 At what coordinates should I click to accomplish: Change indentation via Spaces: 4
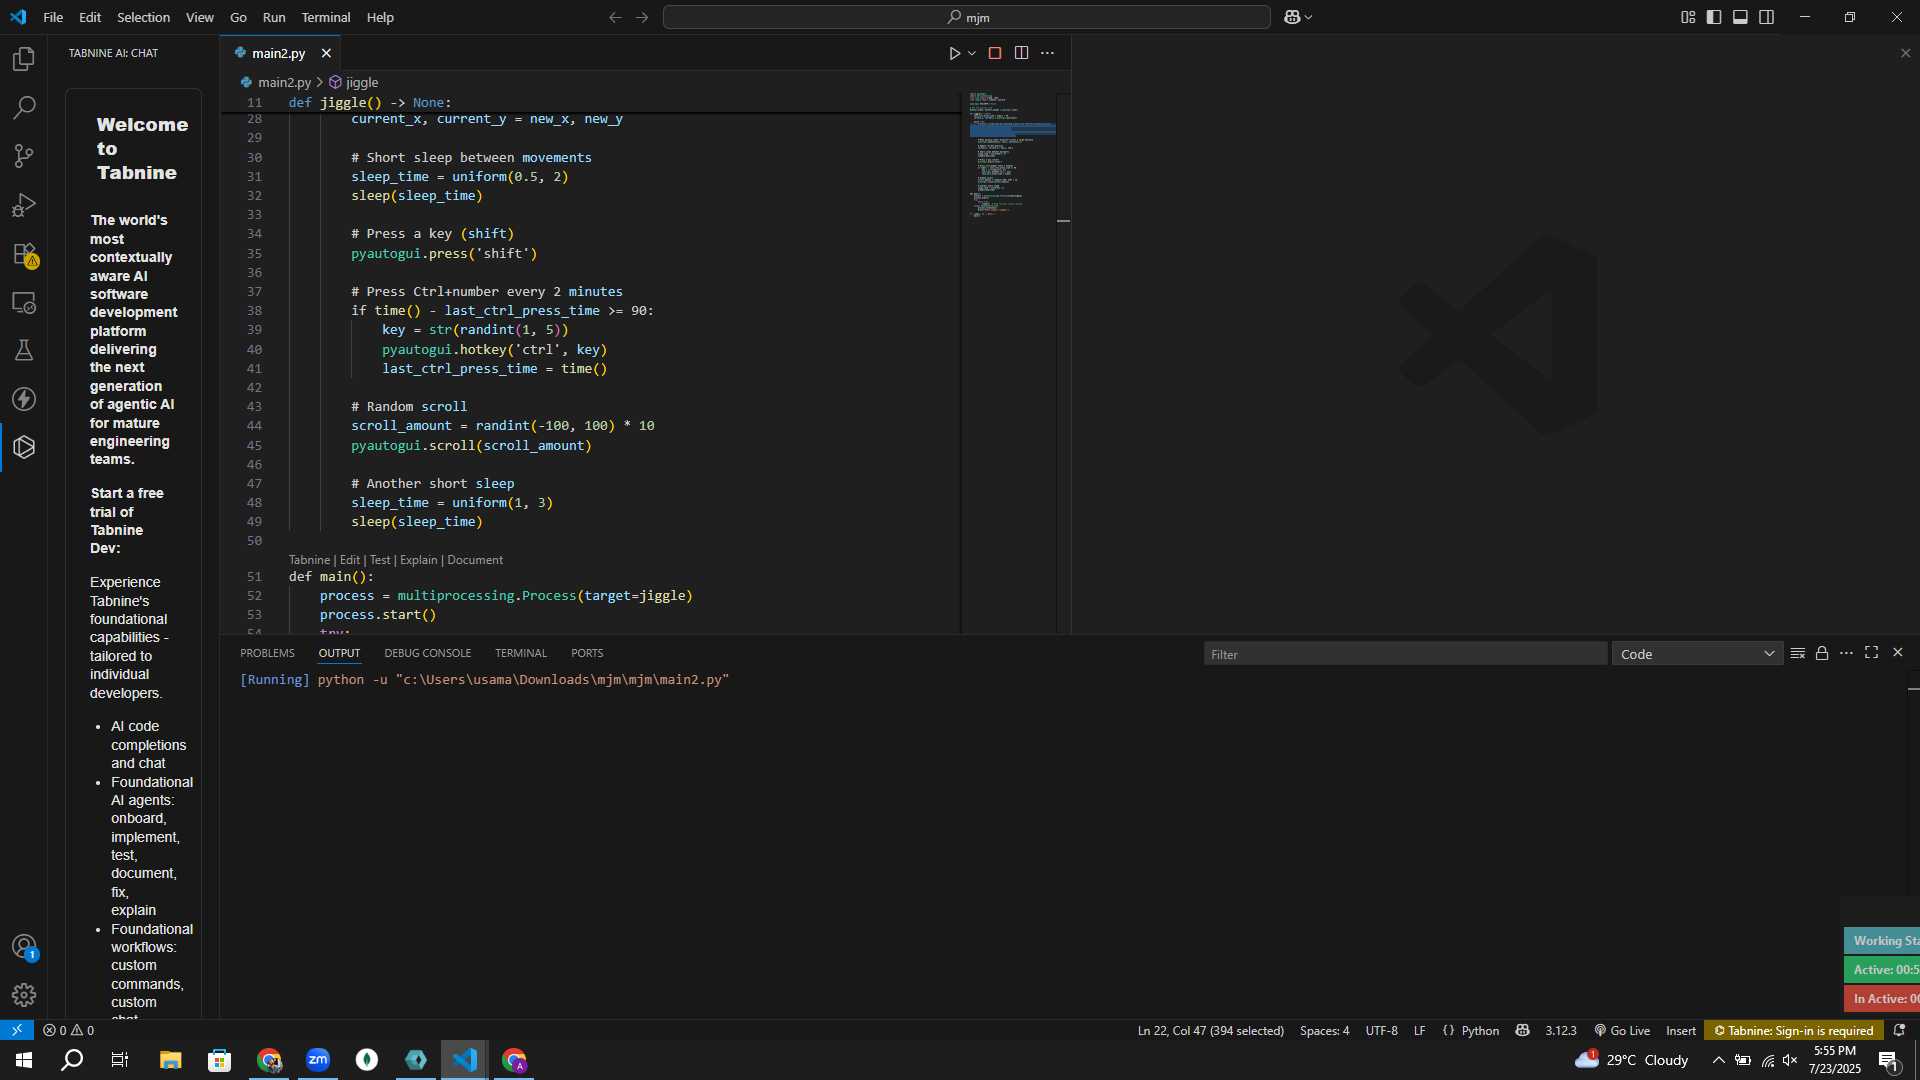tap(1324, 1030)
